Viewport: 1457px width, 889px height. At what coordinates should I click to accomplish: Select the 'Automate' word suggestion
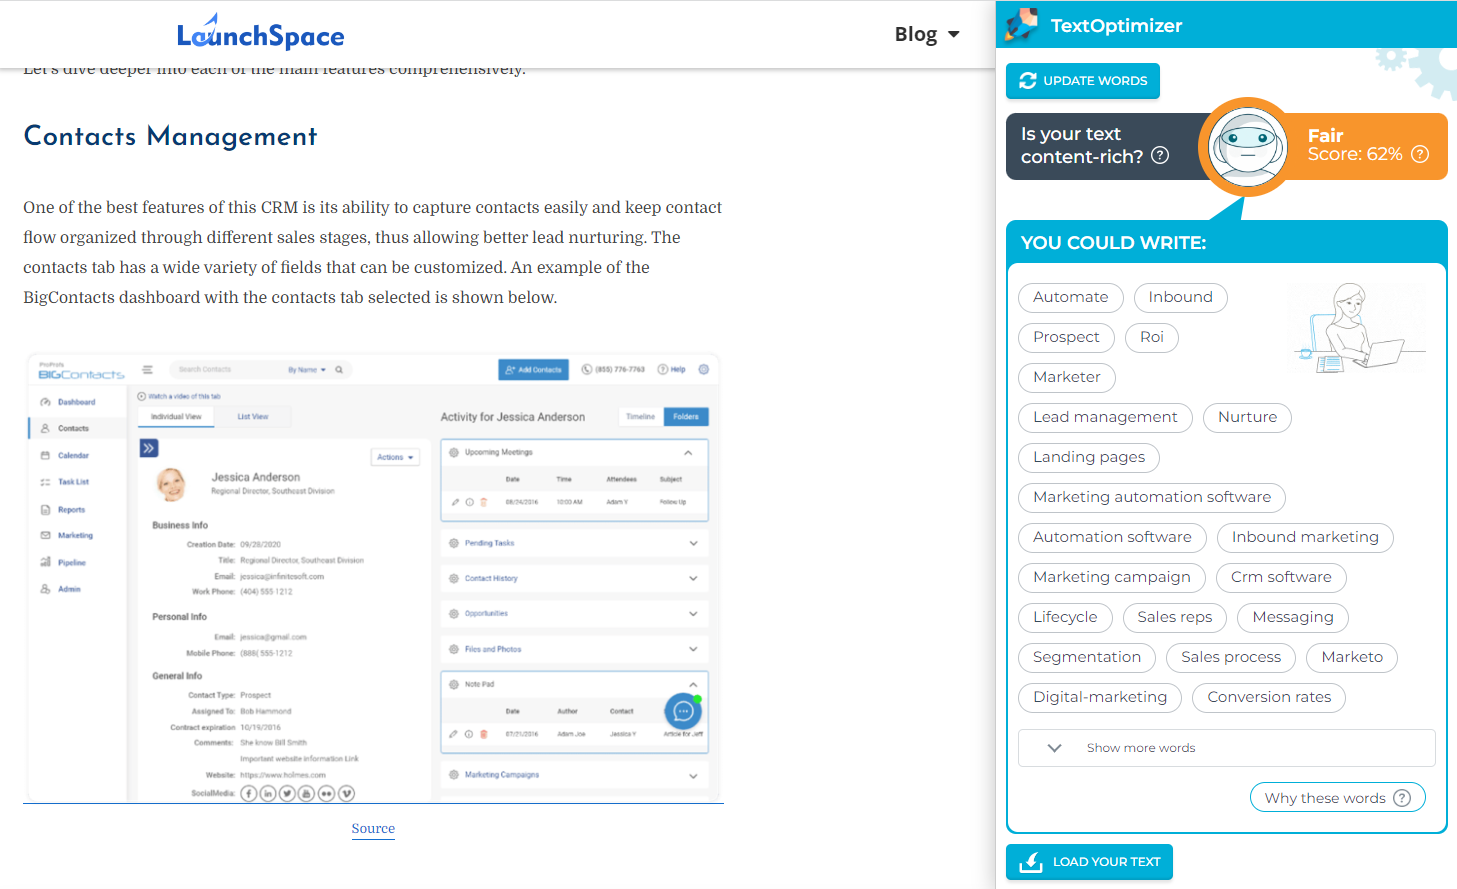click(x=1071, y=297)
